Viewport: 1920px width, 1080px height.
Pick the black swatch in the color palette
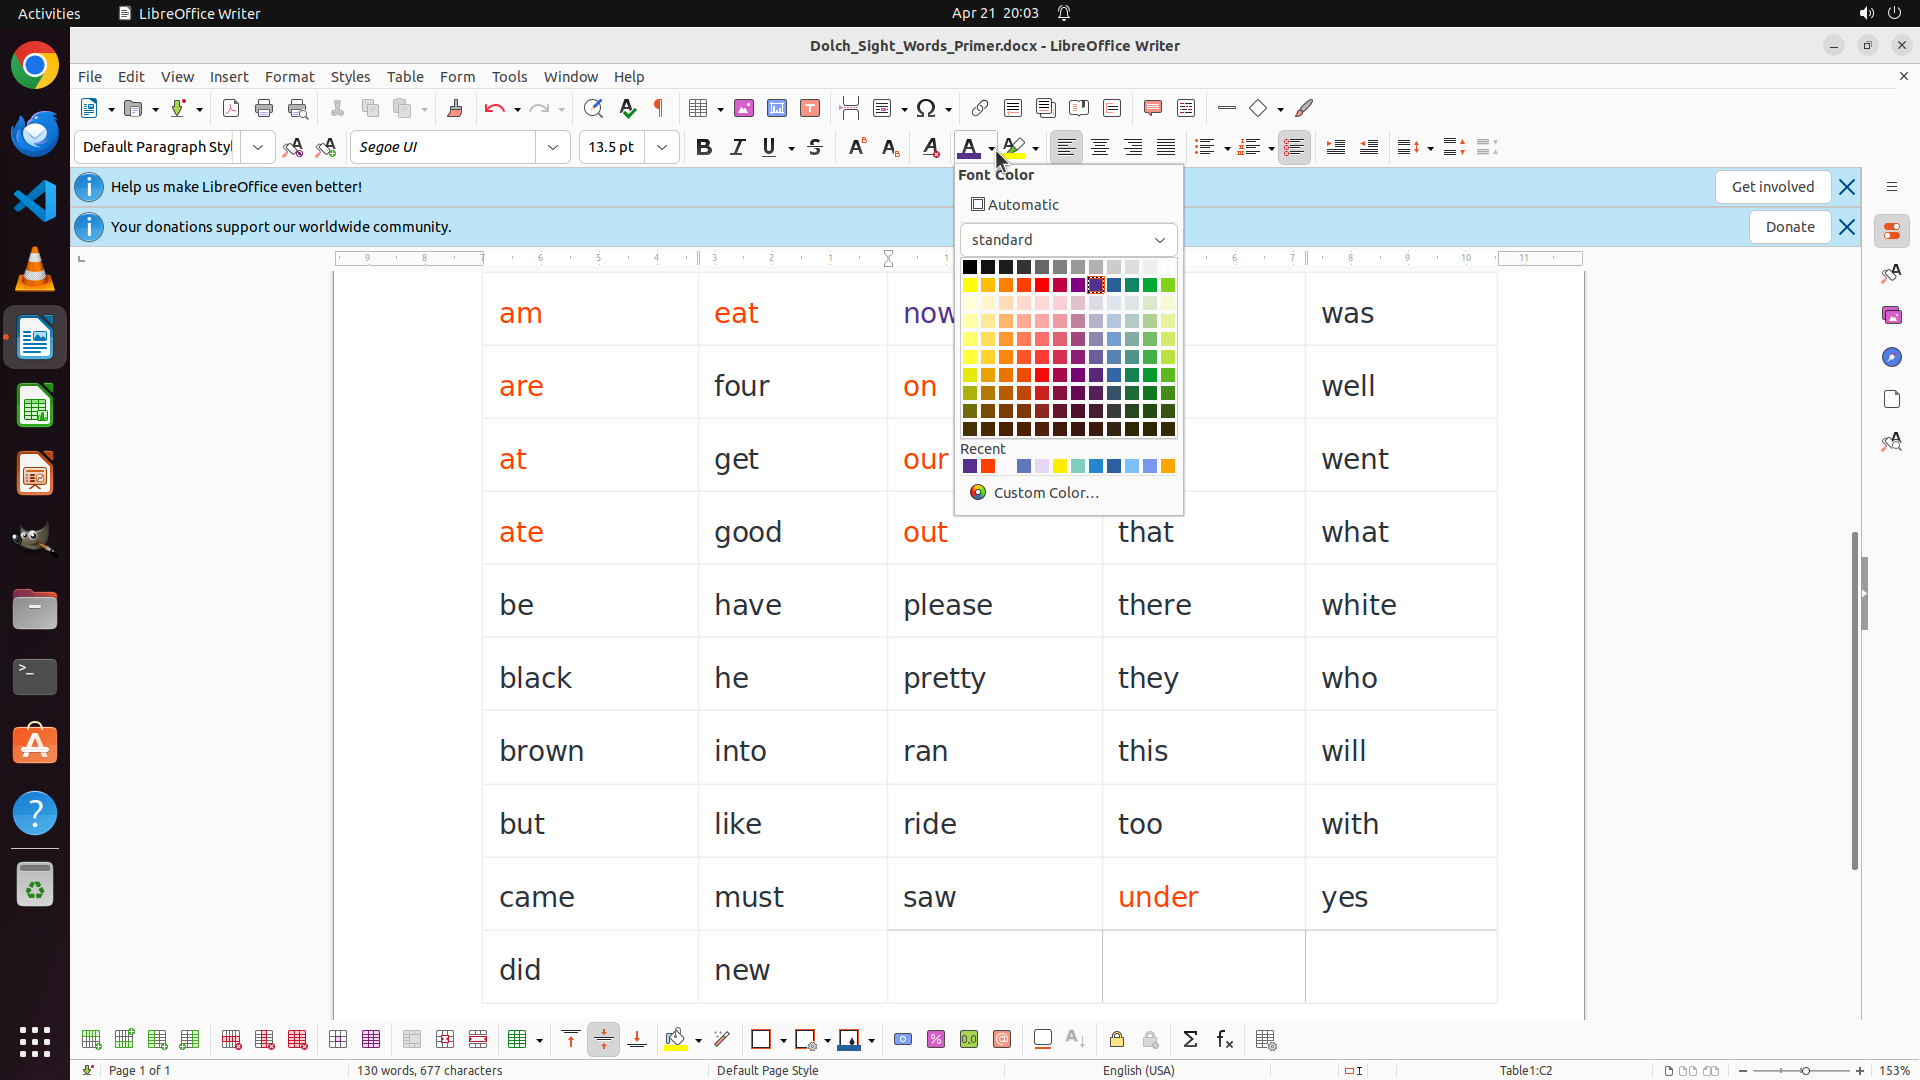(969, 267)
